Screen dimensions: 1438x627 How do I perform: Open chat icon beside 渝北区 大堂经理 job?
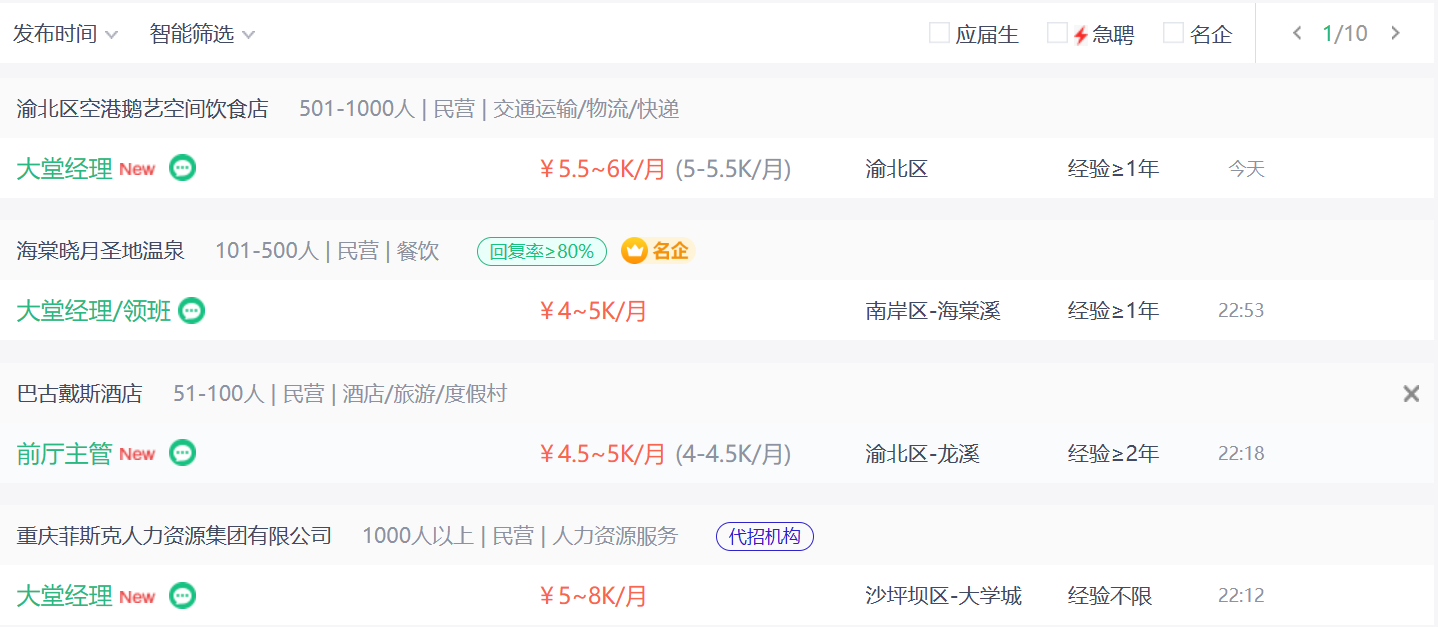pyautogui.click(x=182, y=168)
